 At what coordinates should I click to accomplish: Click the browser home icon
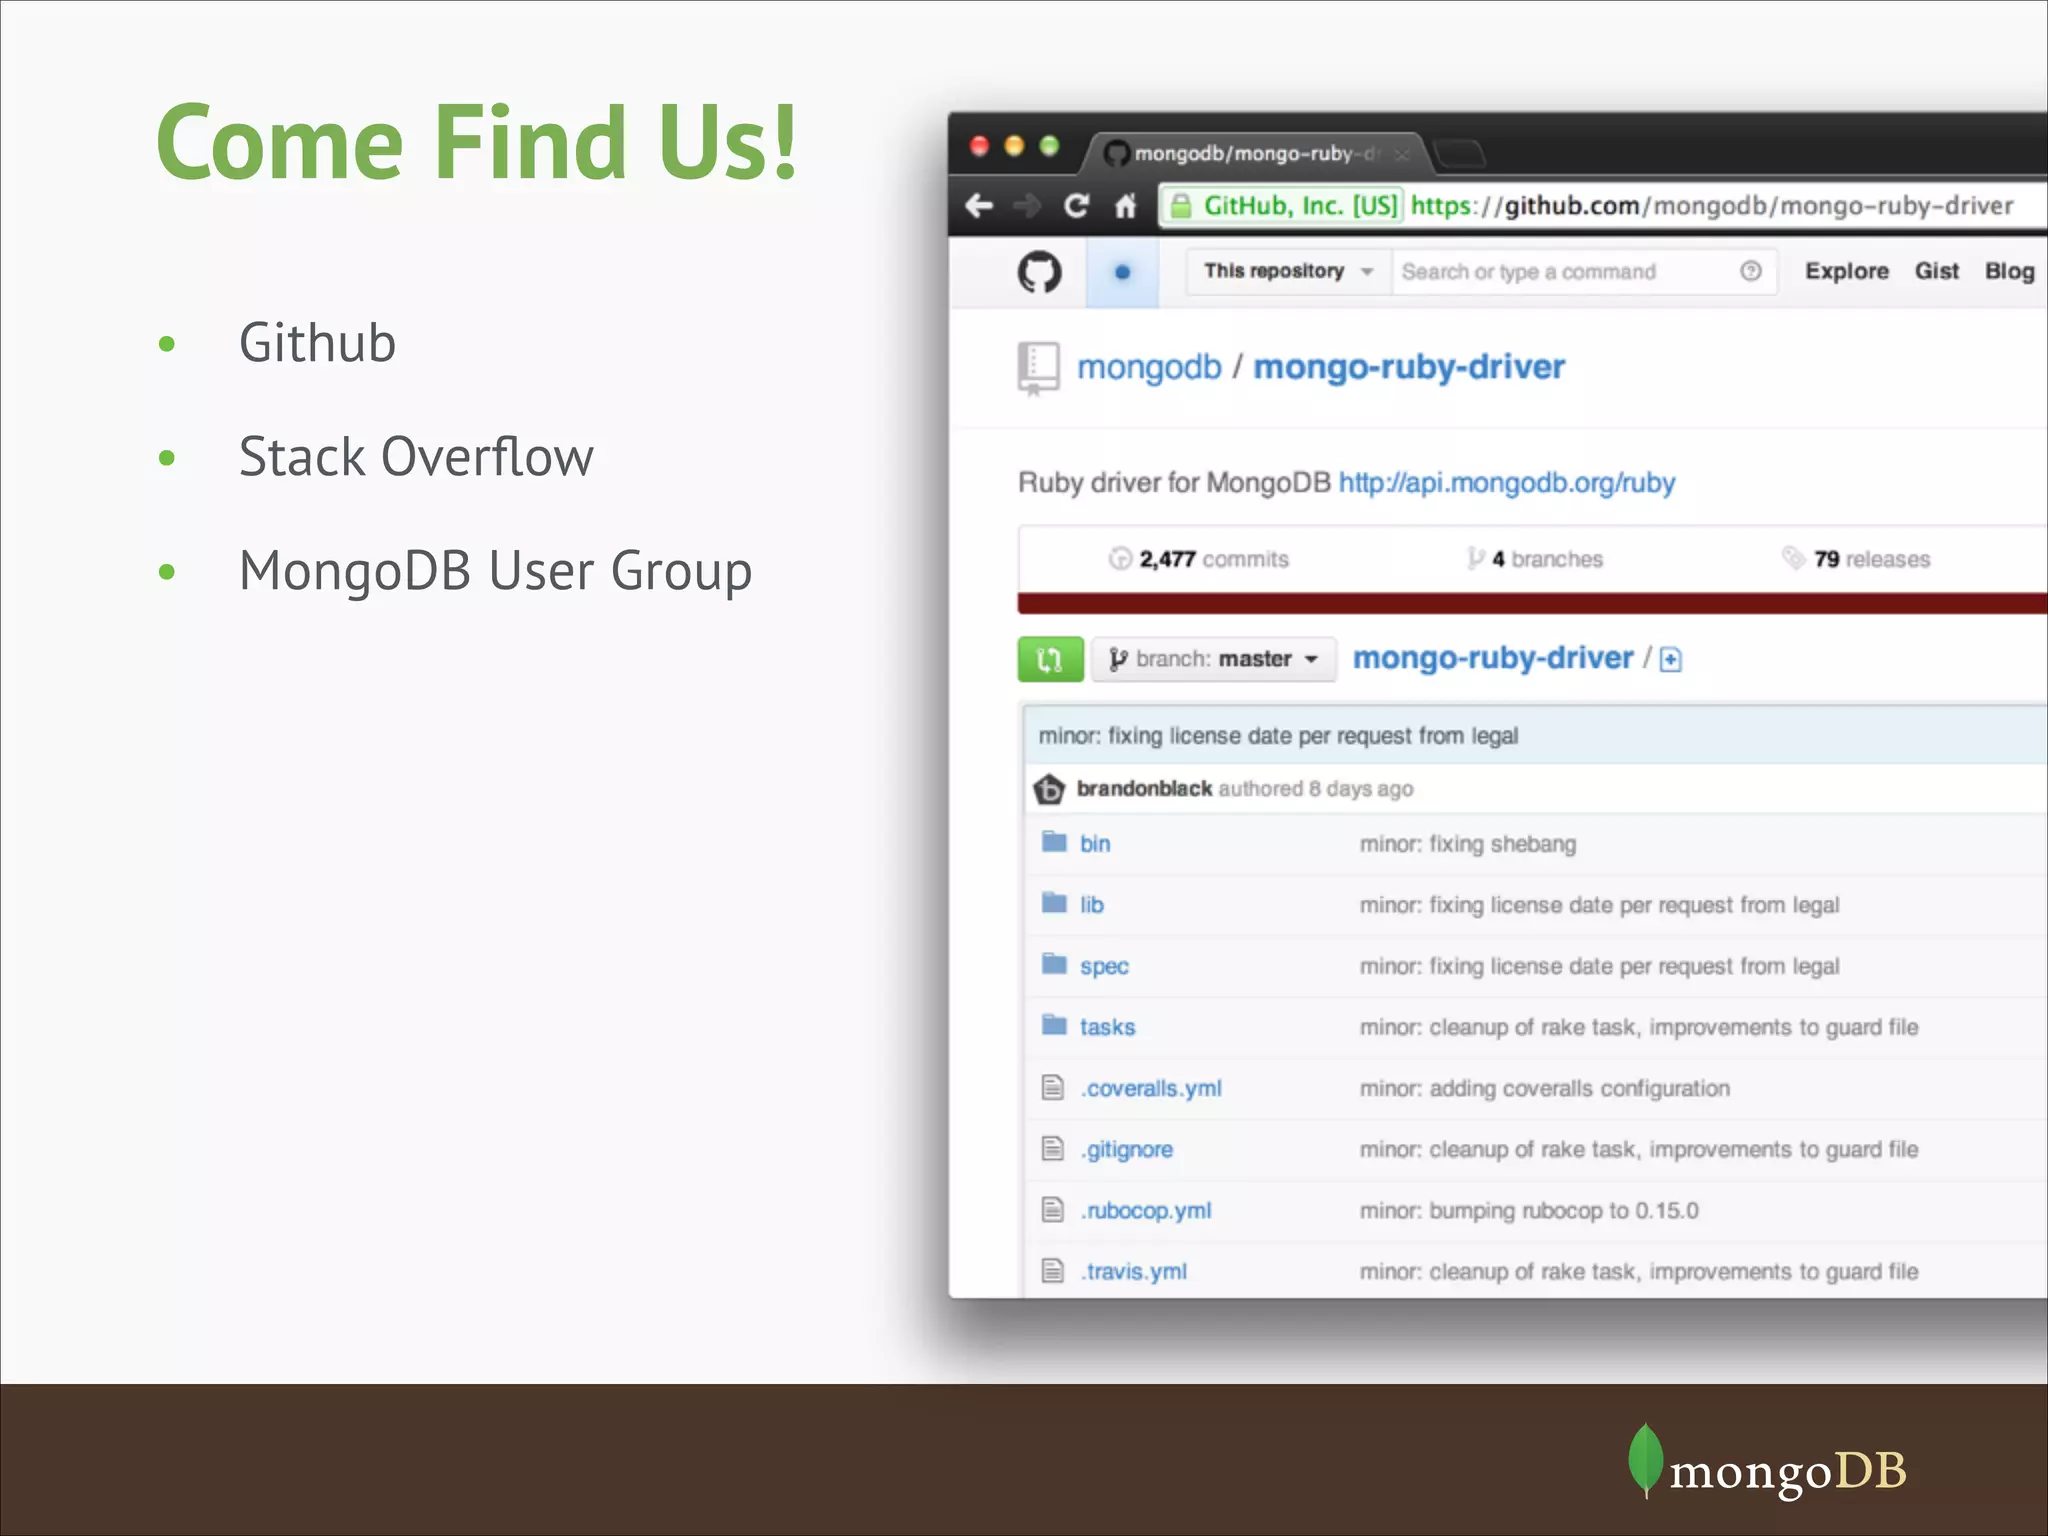pos(1126,206)
